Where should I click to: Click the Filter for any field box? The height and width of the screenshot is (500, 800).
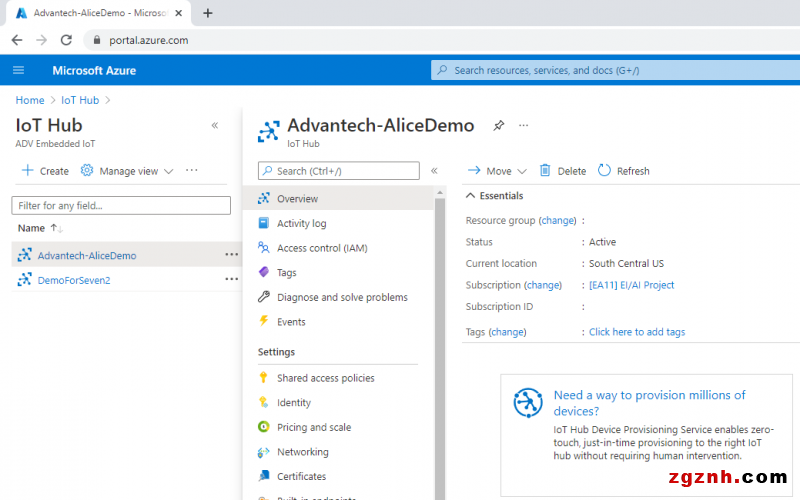point(121,206)
